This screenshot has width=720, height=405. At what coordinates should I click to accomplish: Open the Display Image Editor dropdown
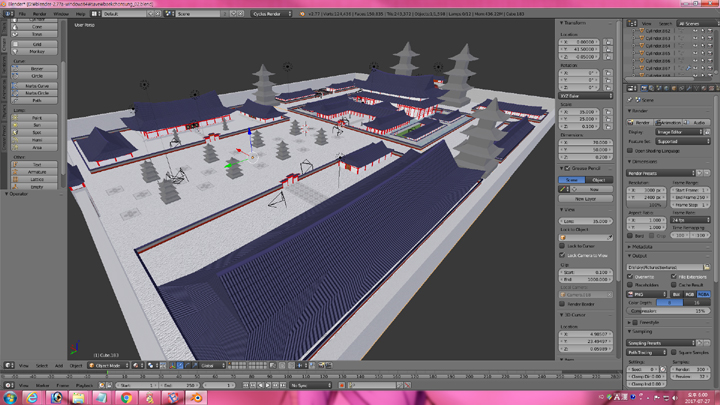point(679,132)
